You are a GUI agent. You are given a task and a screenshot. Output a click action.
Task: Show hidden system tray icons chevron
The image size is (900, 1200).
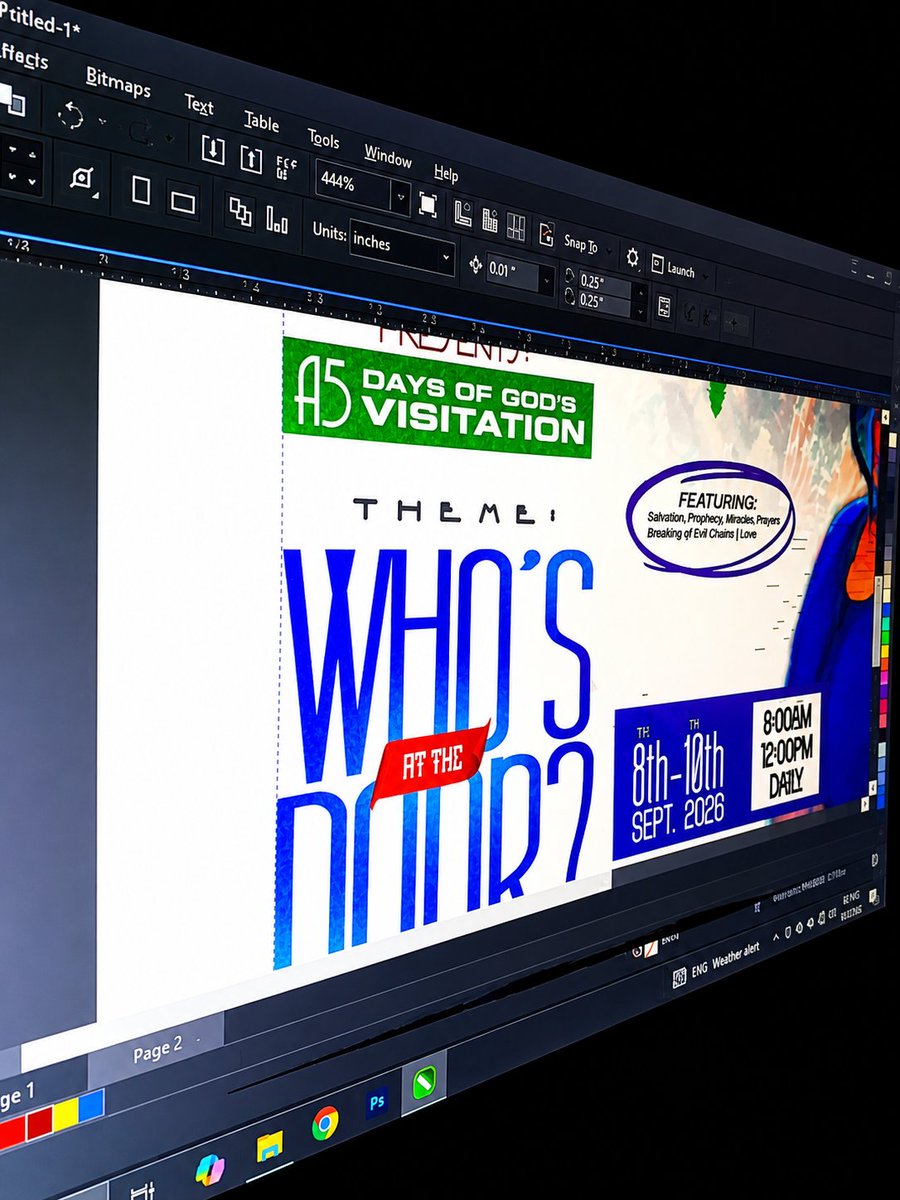point(776,936)
